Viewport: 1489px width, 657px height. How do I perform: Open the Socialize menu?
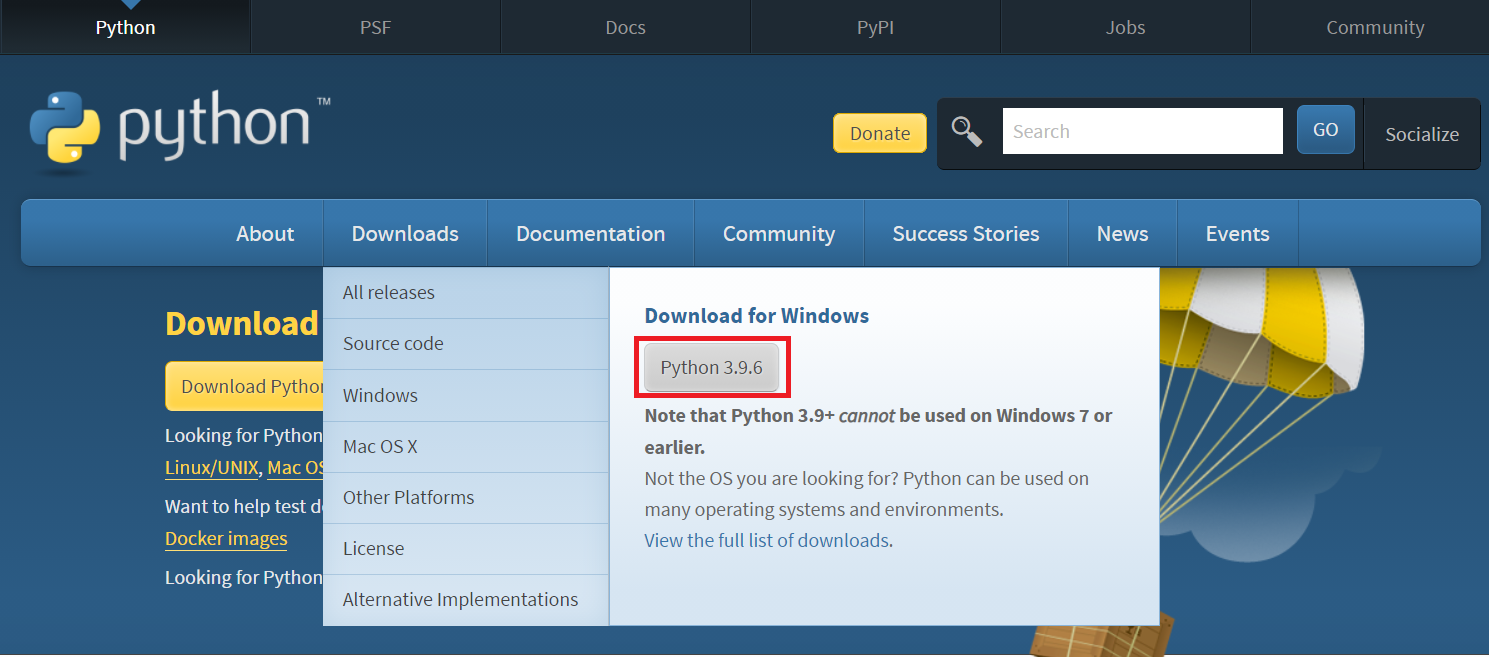(1422, 134)
